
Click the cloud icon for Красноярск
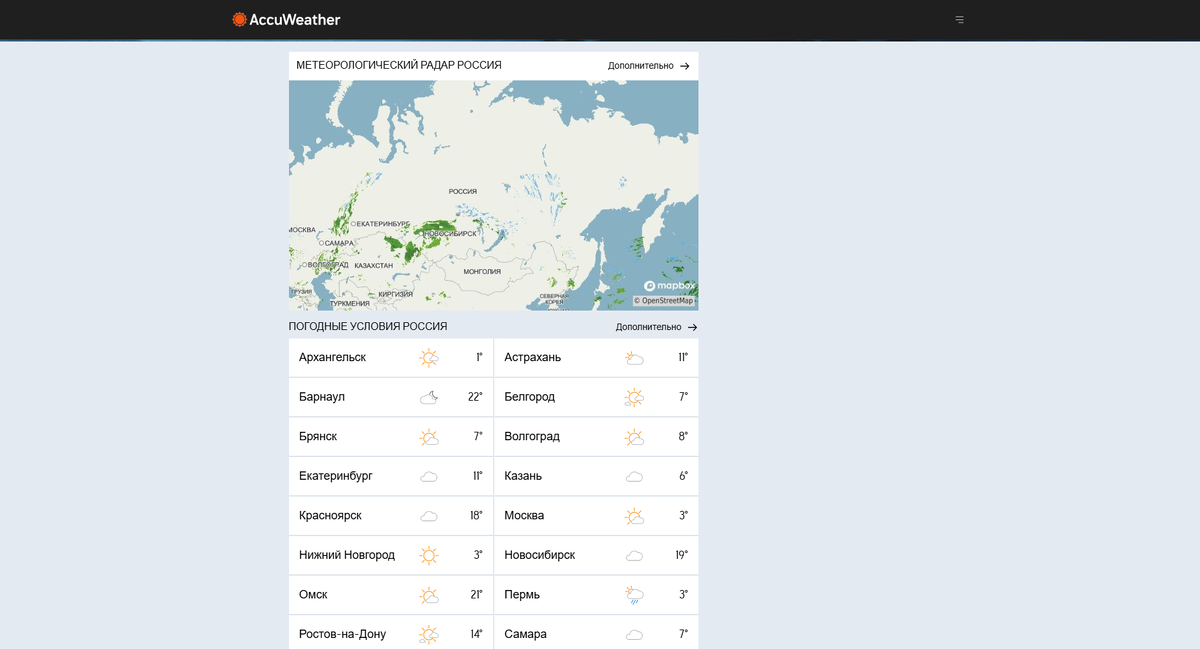(x=429, y=516)
